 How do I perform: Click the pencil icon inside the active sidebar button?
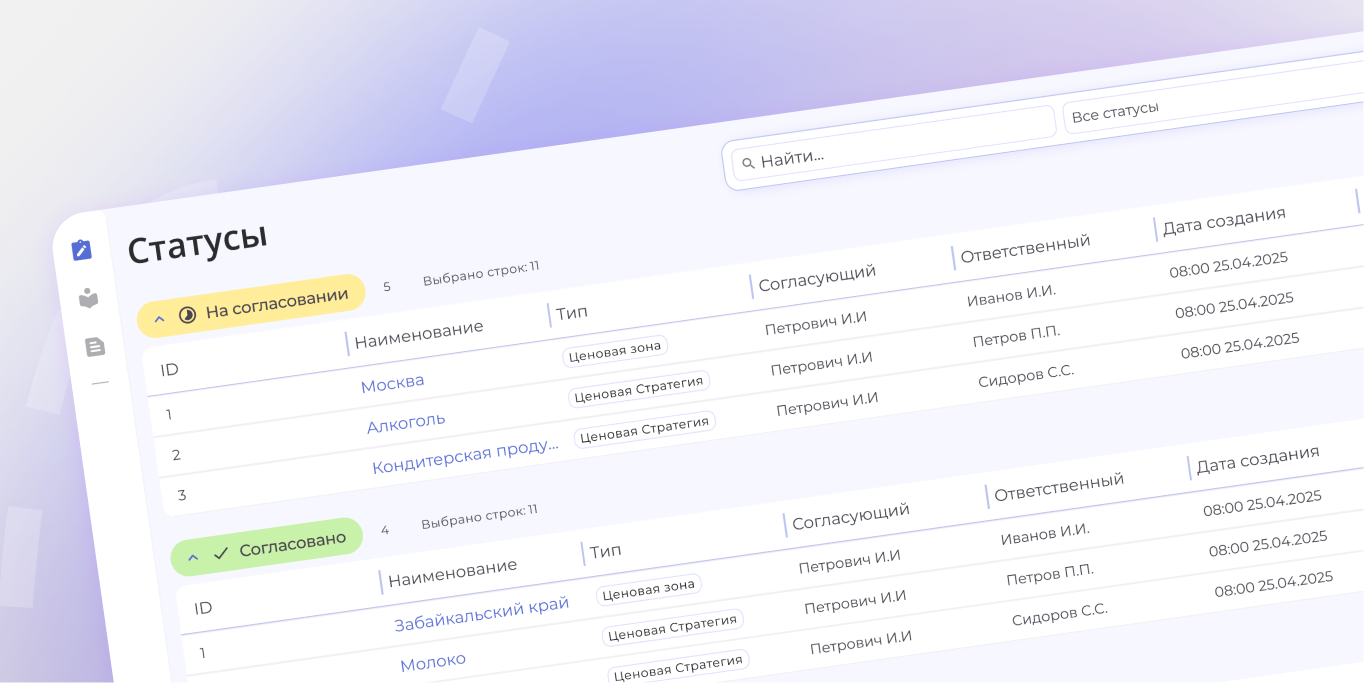[x=81, y=249]
